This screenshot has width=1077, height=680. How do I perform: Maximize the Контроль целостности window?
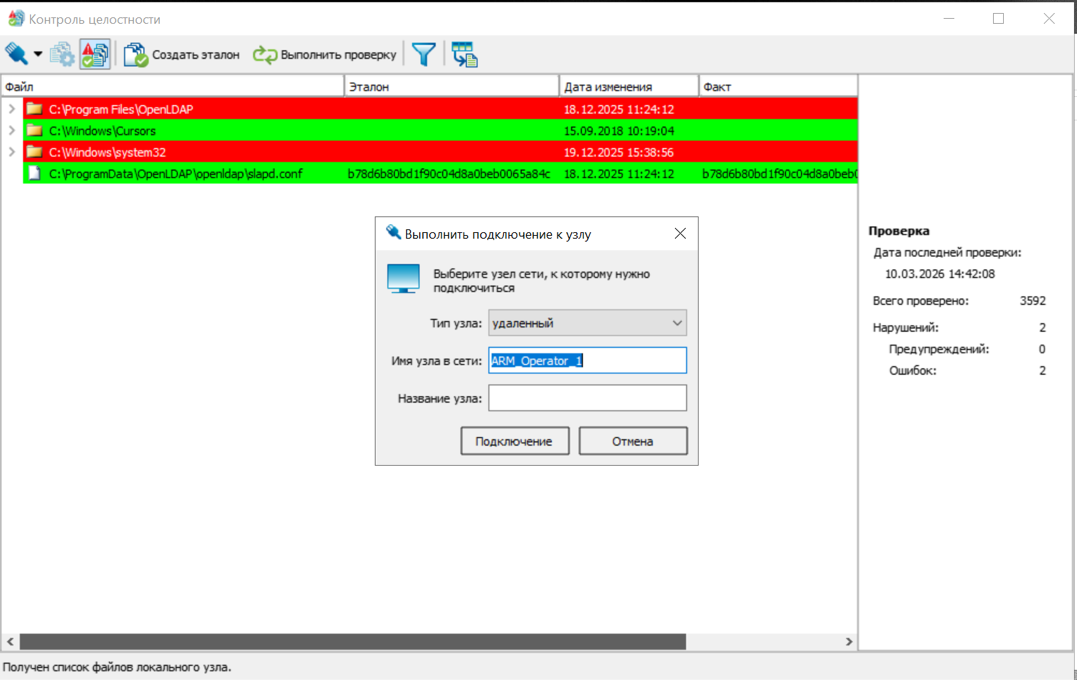999,19
